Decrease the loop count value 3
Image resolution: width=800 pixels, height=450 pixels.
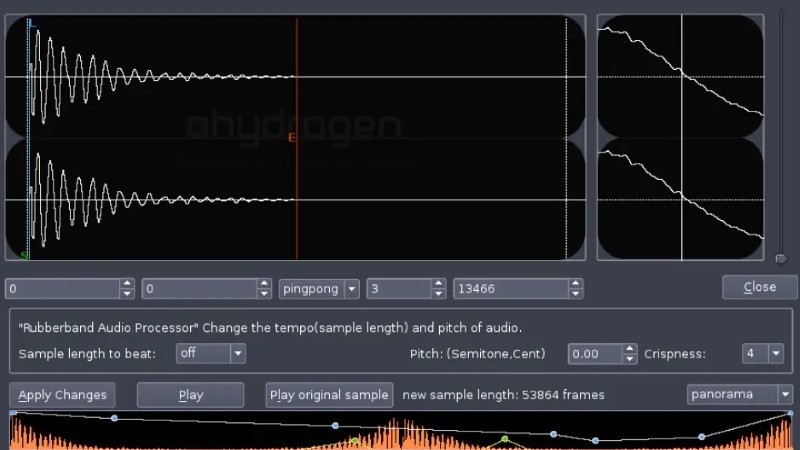438,294
